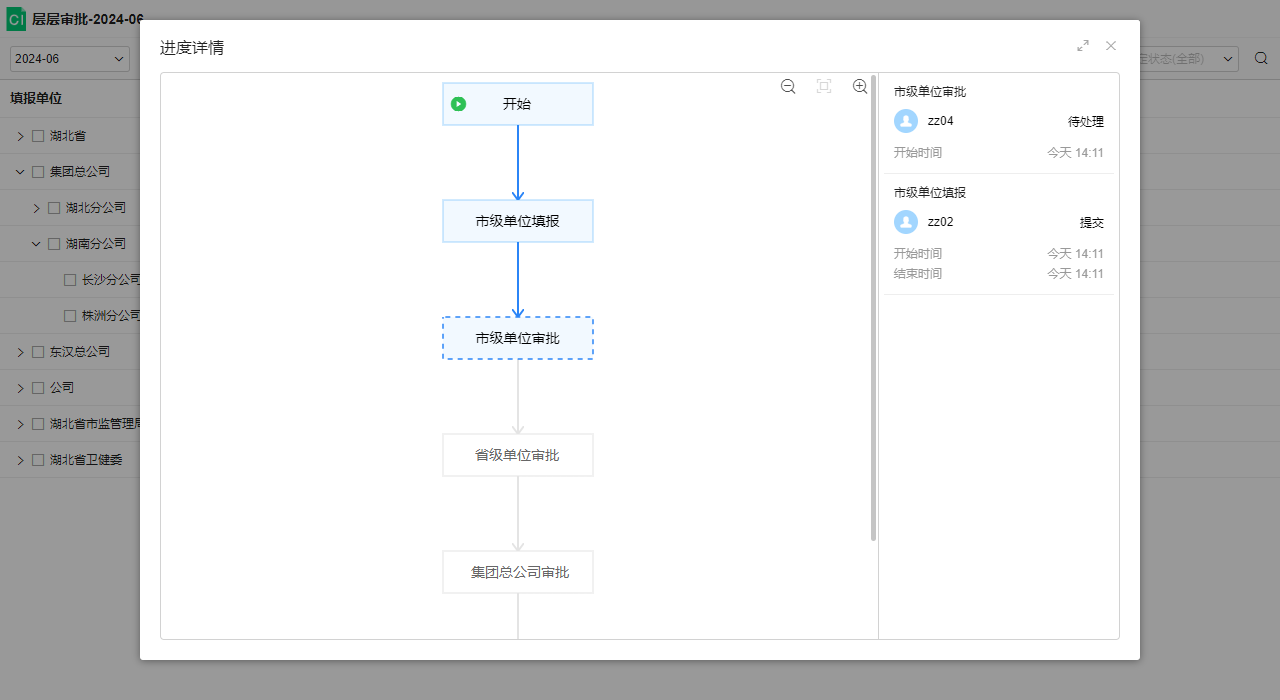Zoom in the flow diagram
Screen dimensions: 1280x700
(860, 87)
